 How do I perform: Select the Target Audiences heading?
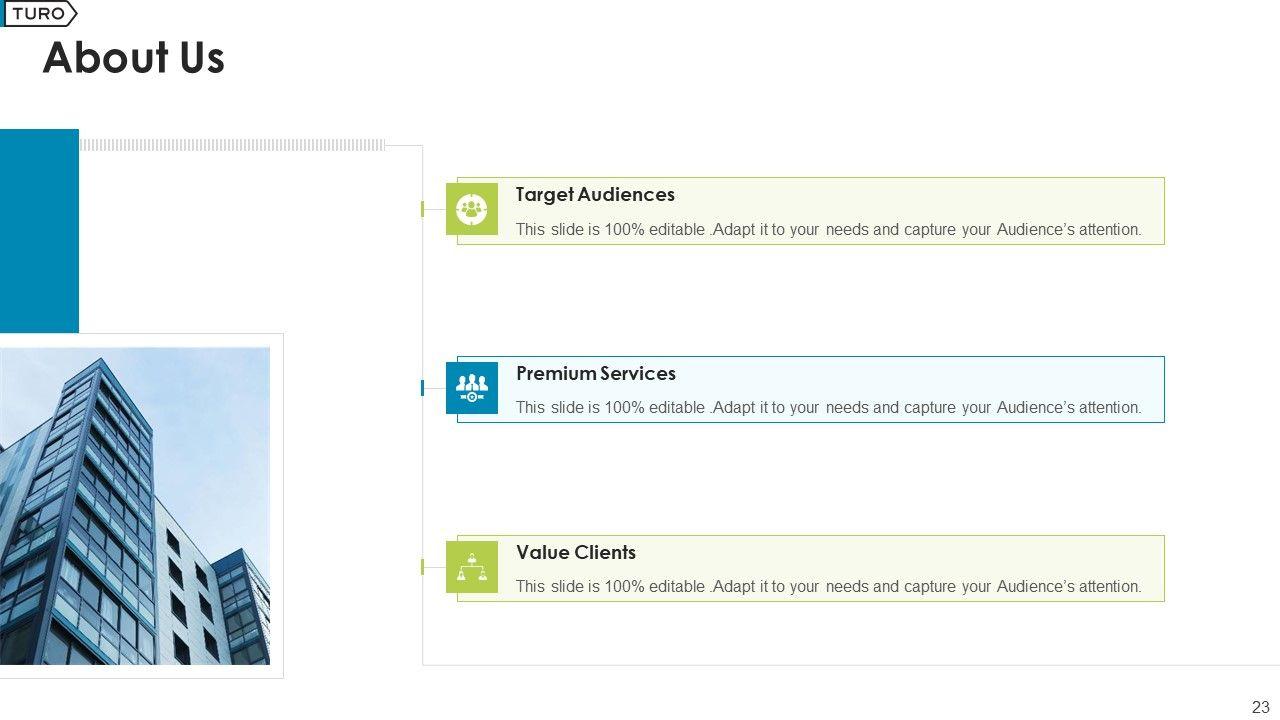tap(595, 195)
